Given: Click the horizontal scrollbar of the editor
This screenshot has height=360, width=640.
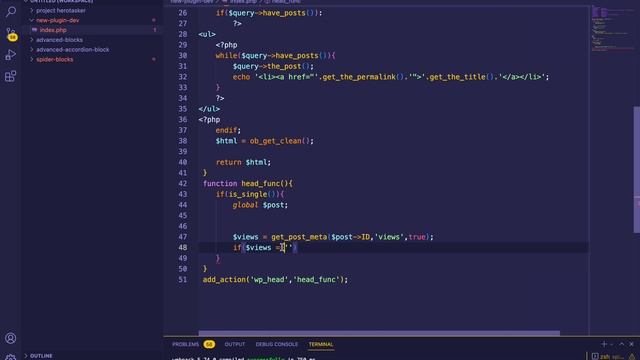Looking at the screenshot, I should point(379,333).
